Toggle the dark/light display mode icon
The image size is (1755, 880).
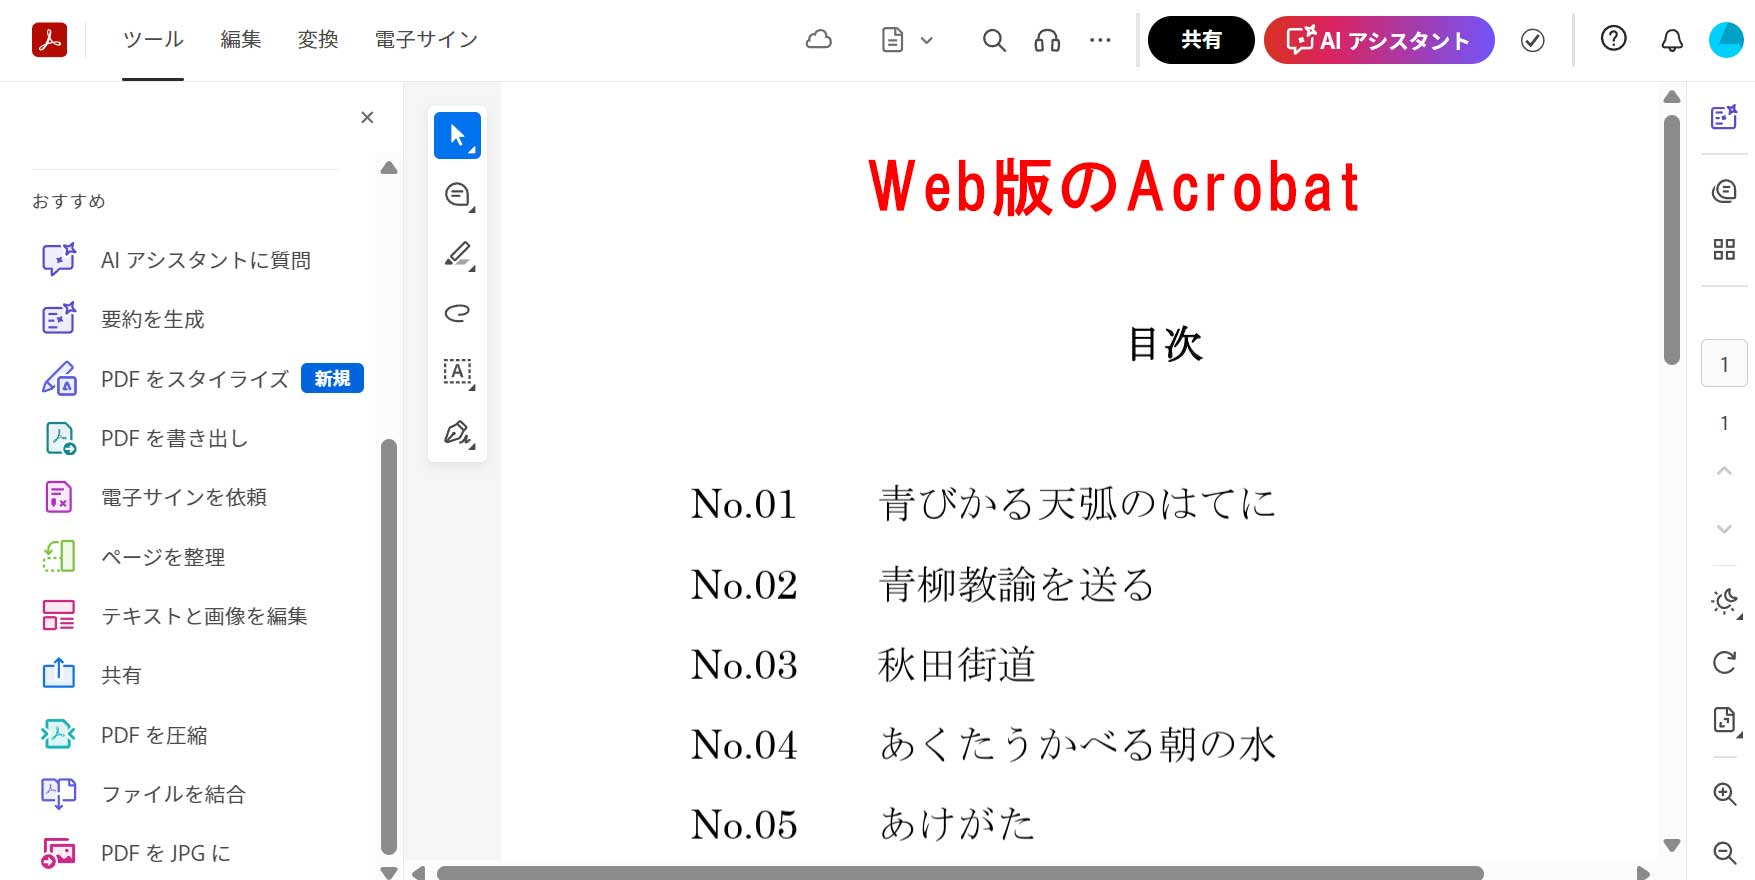pyautogui.click(x=1724, y=602)
